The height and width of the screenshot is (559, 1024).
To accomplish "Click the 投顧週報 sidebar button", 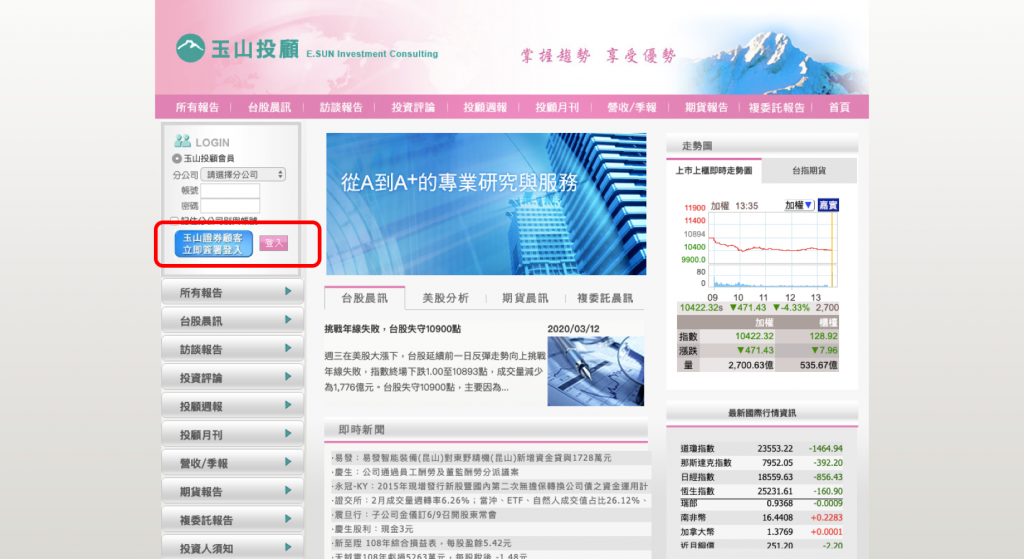I will 232,406.
